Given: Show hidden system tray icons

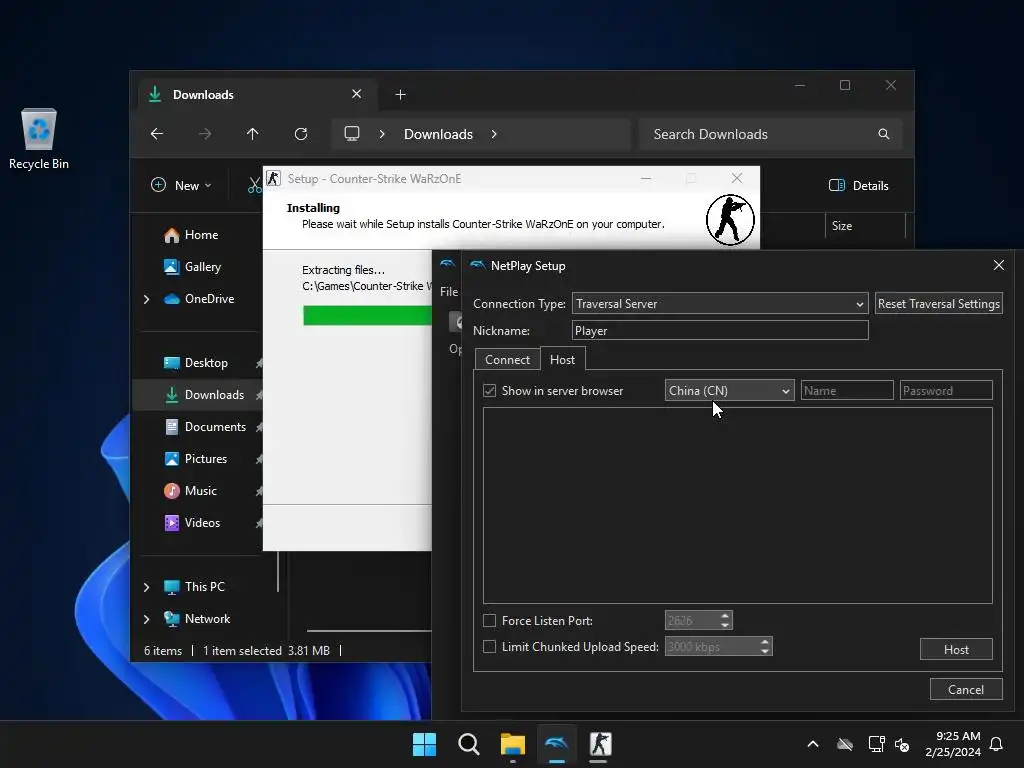Looking at the screenshot, I should (813, 744).
